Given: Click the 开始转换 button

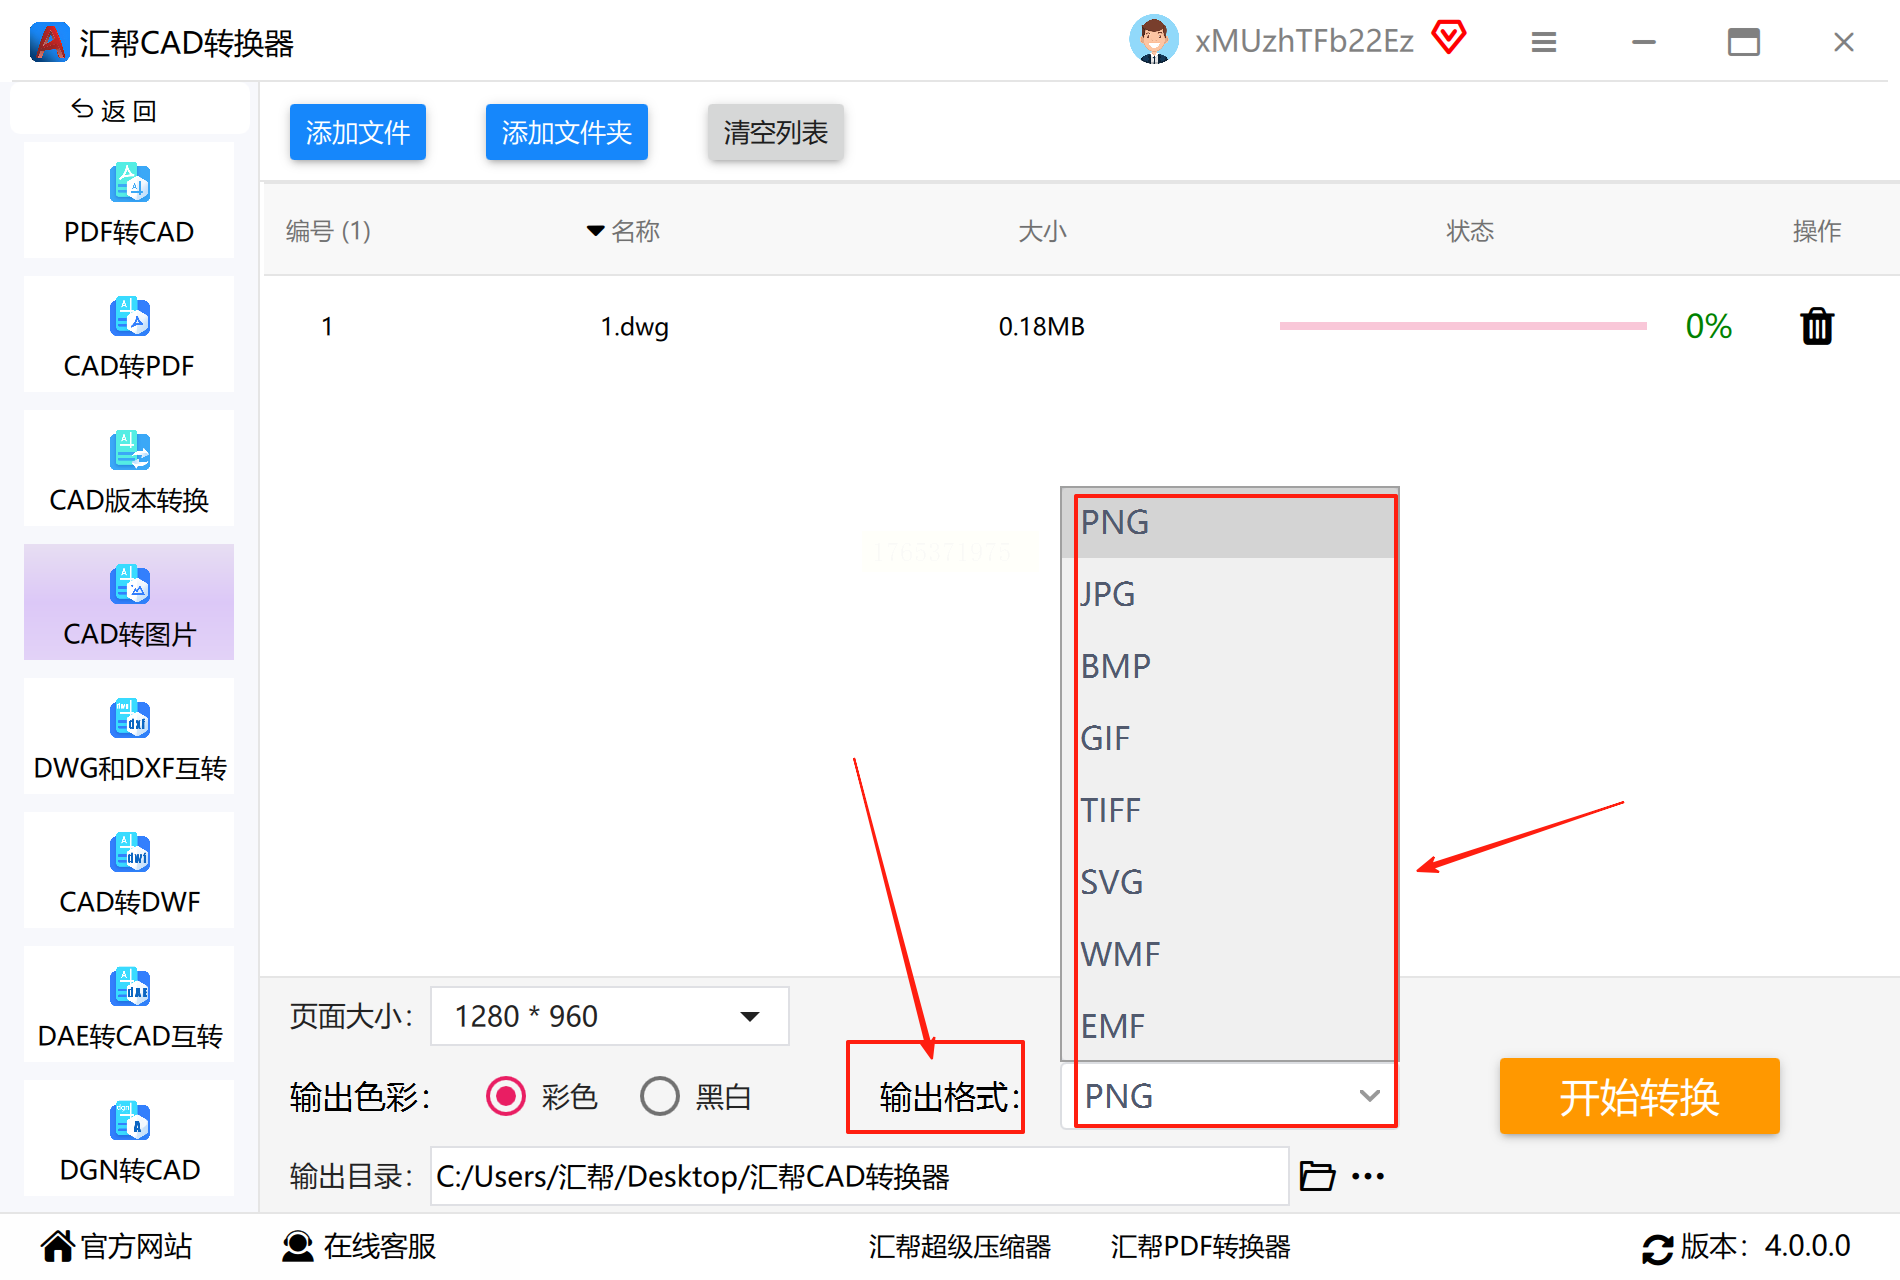Looking at the screenshot, I should (1640, 1096).
